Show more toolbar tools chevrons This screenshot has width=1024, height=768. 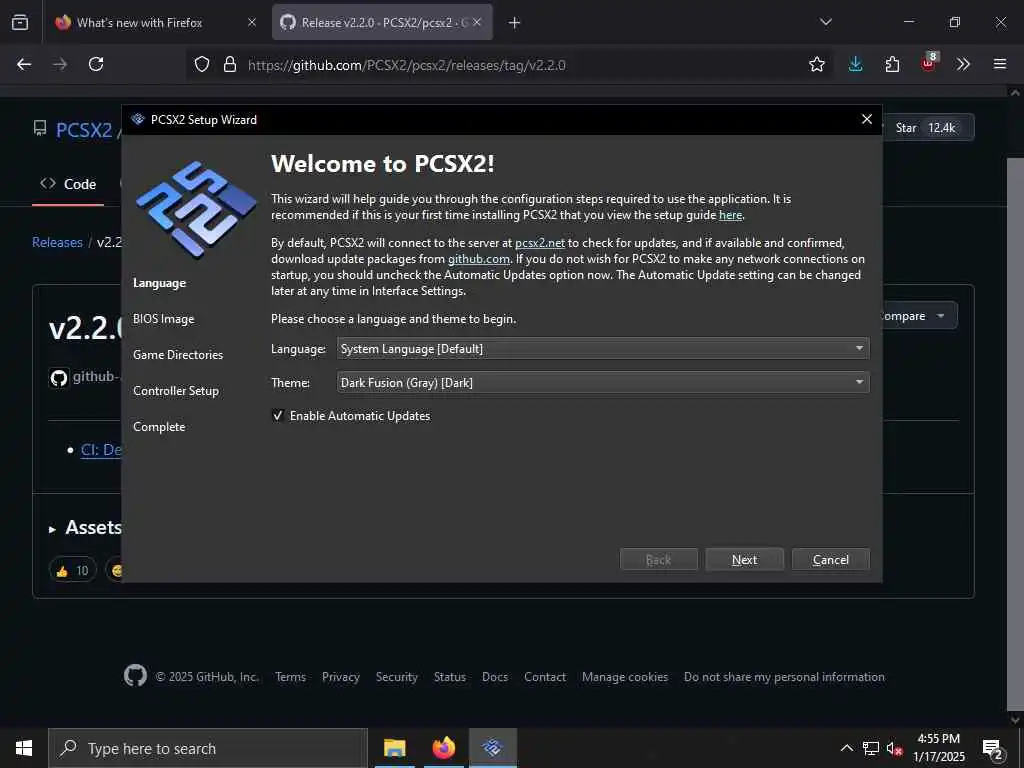[963, 64]
